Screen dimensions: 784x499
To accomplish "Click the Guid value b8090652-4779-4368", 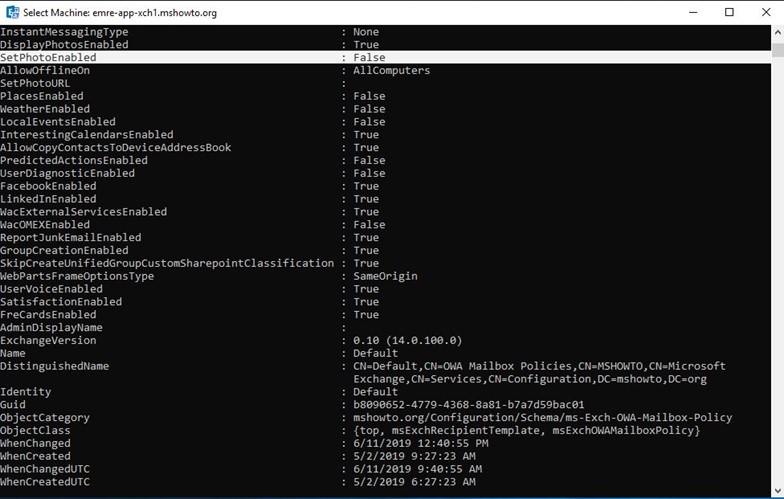I will coord(468,404).
